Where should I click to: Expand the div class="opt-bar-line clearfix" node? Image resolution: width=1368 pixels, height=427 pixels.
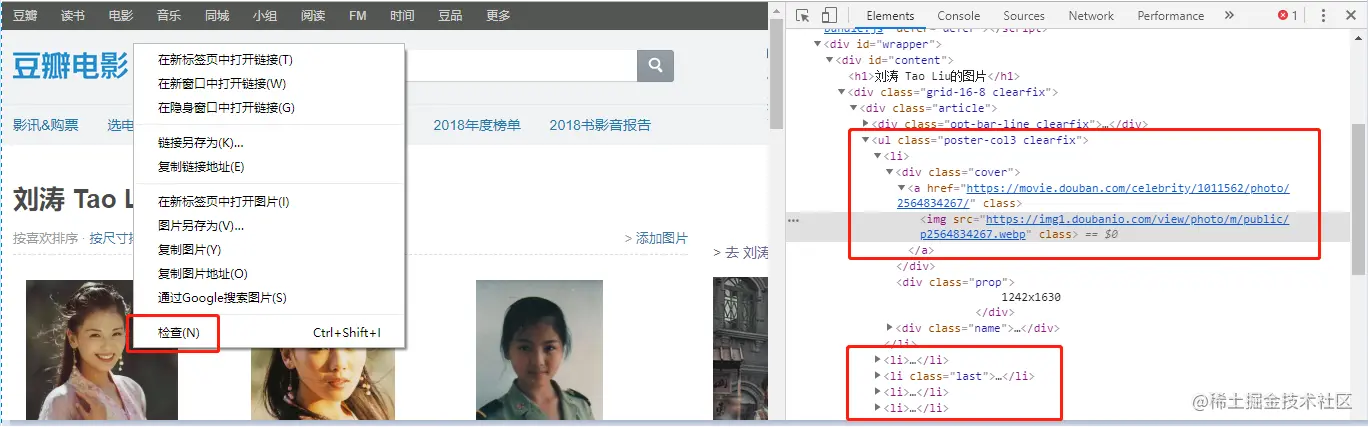click(866, 124)
